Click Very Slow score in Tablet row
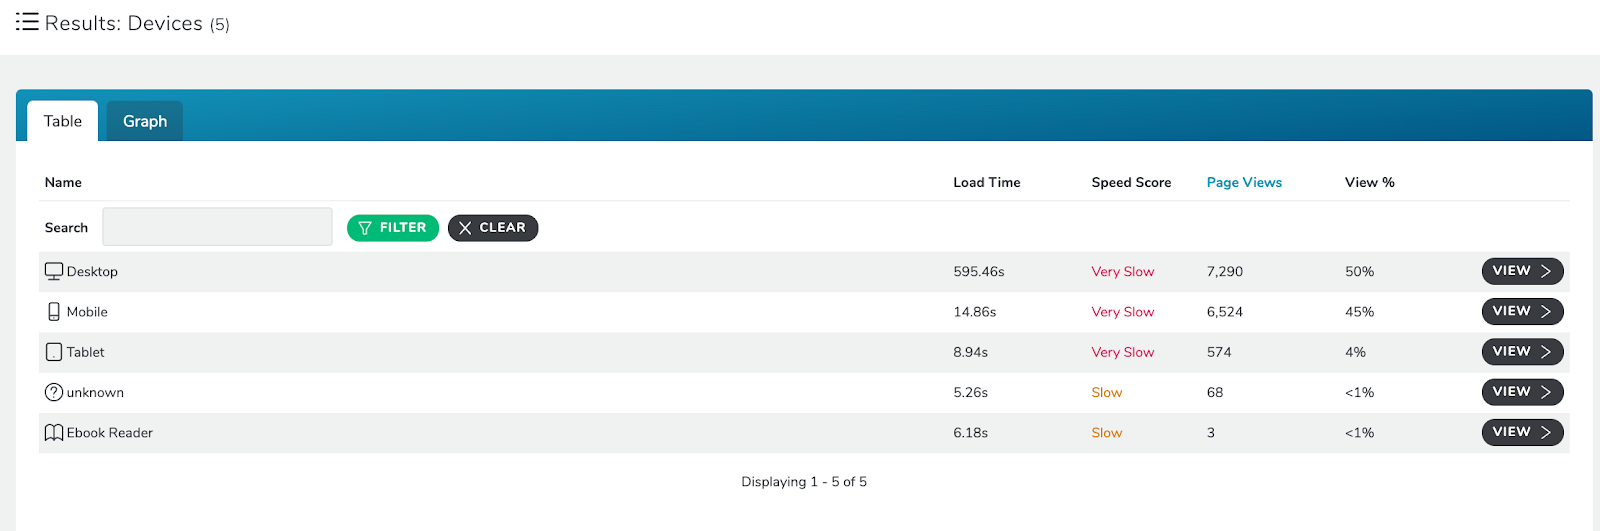The width and height of the screenshot is (1600, 531). coord(1122,352)
